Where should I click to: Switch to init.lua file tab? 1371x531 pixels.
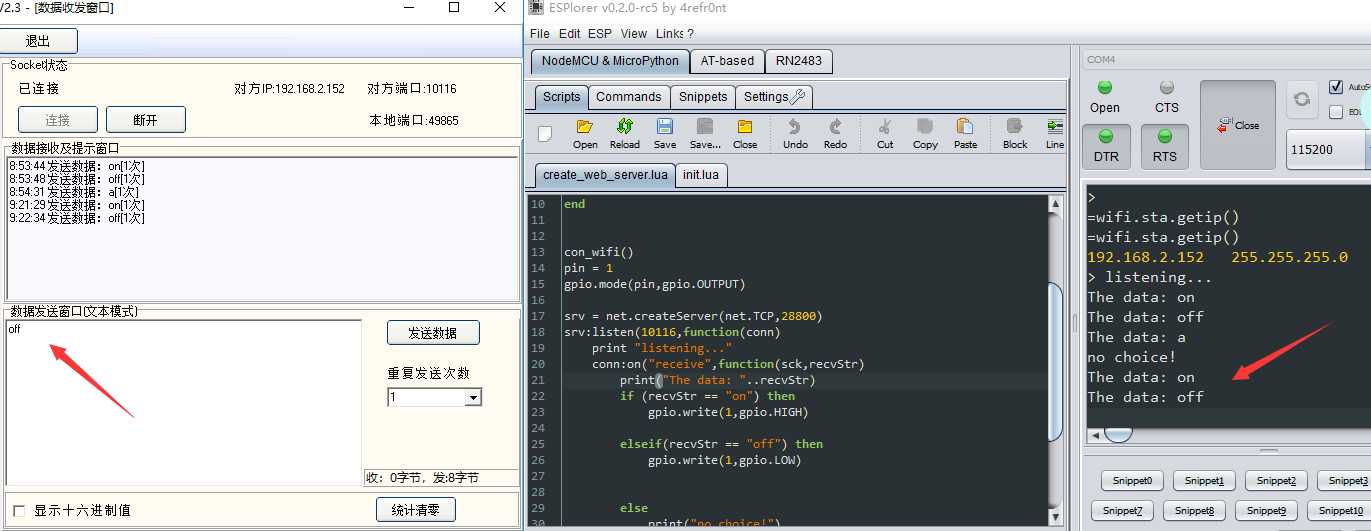(703, 174)
